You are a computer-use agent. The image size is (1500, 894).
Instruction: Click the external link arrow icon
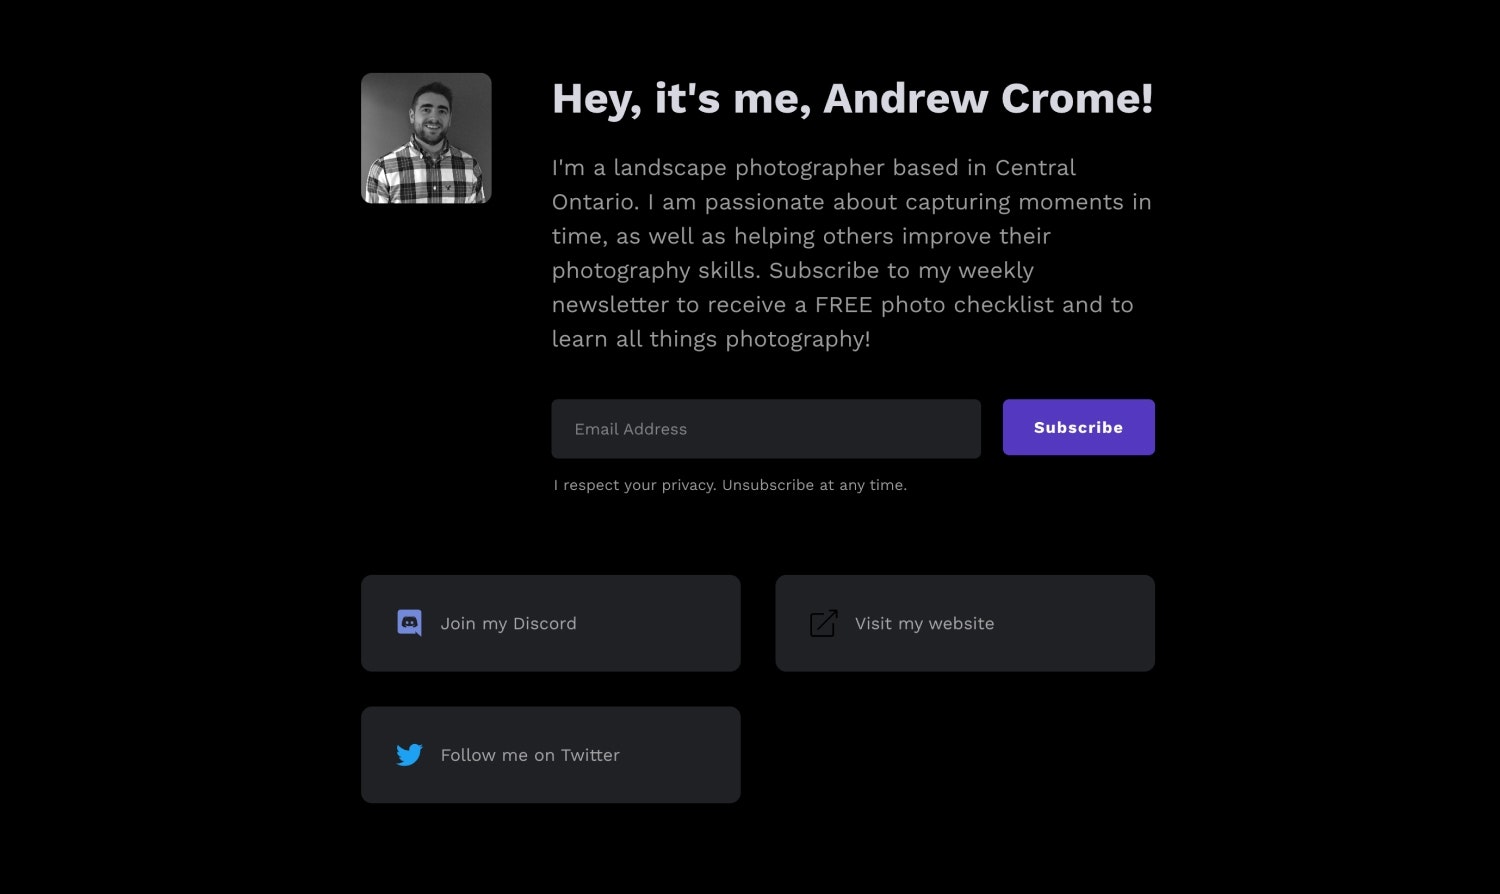(x=823, y=623)
